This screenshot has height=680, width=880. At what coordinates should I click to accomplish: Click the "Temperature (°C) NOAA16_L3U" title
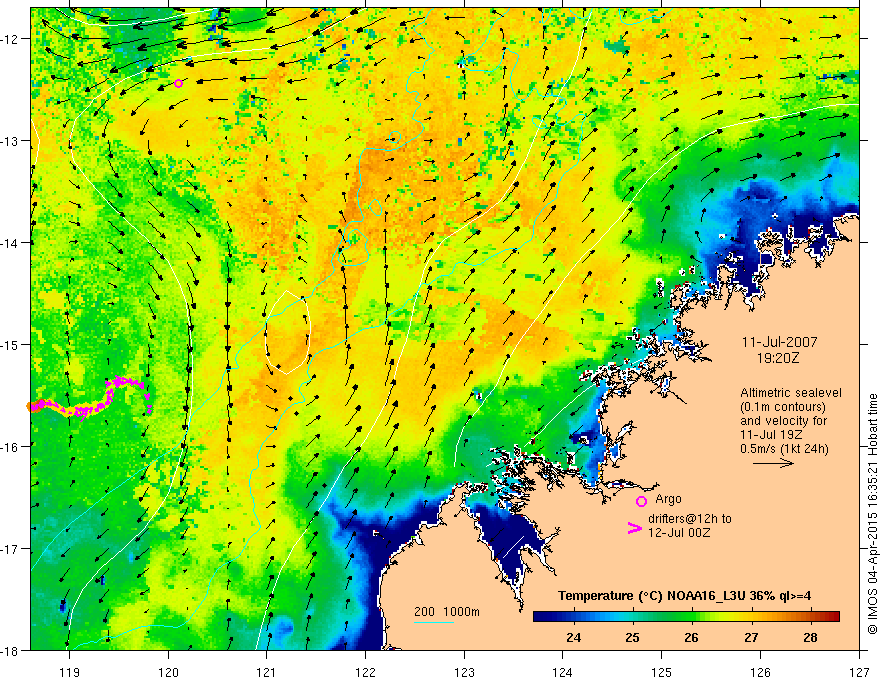(x=652, y=596)
